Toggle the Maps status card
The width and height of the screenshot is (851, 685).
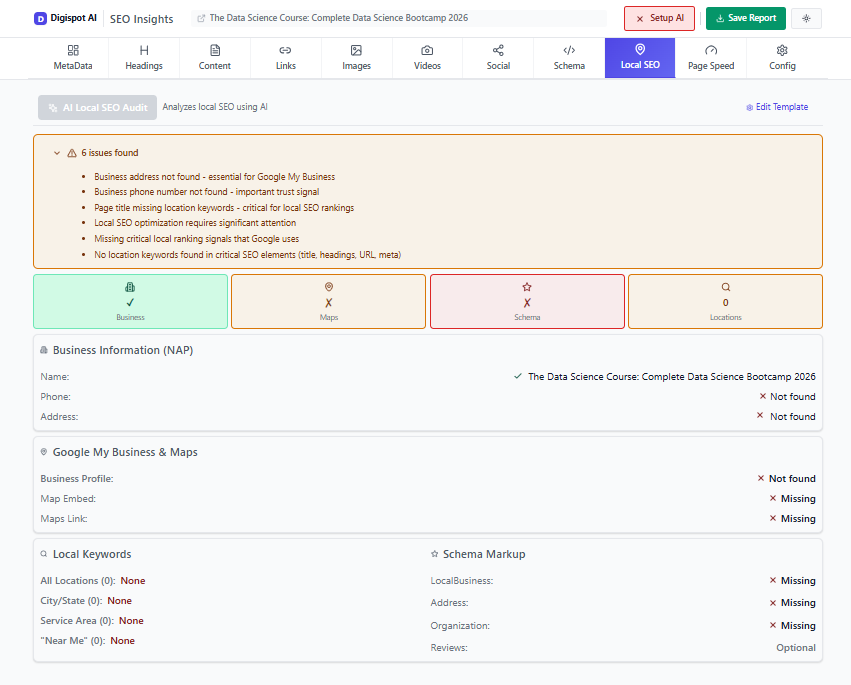[x=328, y=301]
